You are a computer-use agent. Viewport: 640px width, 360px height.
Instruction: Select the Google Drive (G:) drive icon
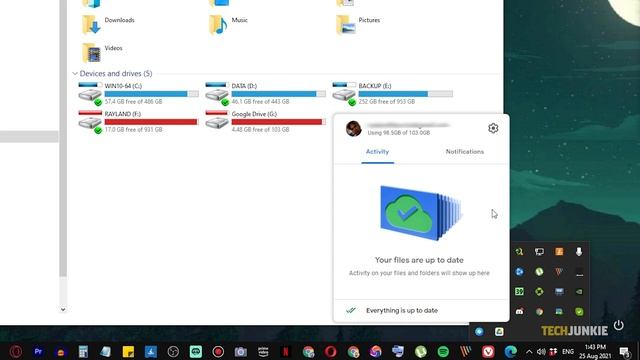217,120
